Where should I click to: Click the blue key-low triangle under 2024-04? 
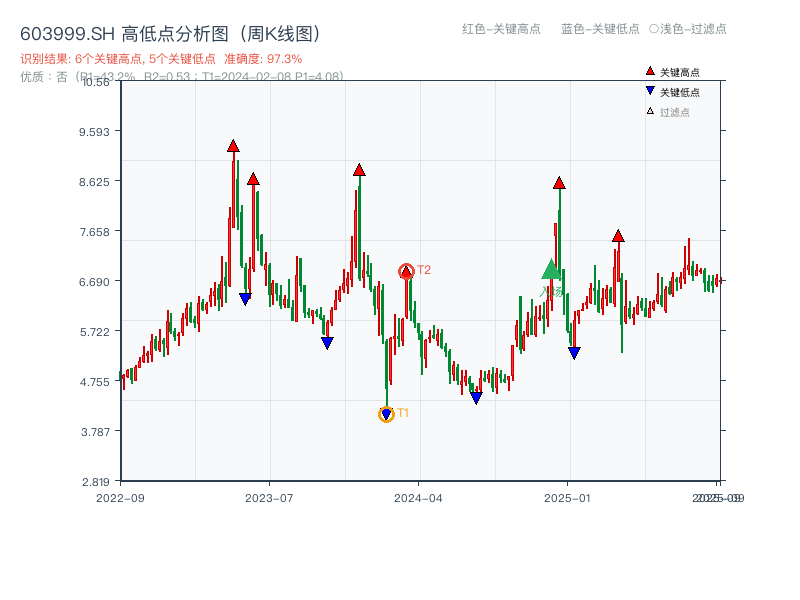point(476,398)
